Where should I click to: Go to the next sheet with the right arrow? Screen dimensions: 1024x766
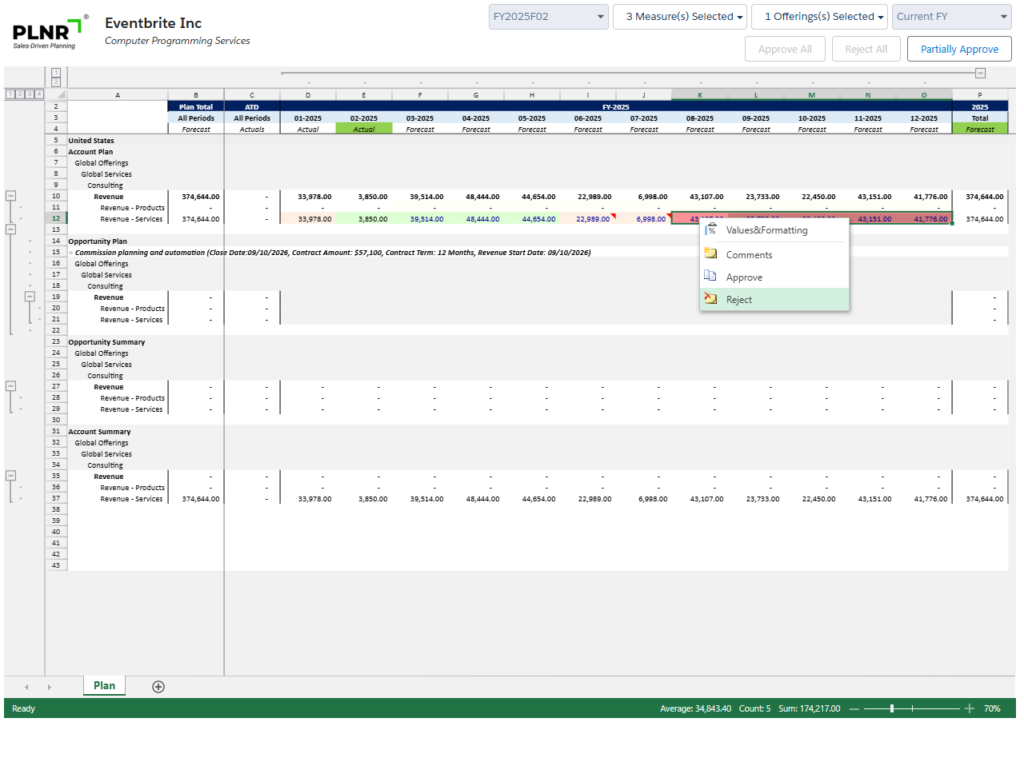click(x=49, y=687)
